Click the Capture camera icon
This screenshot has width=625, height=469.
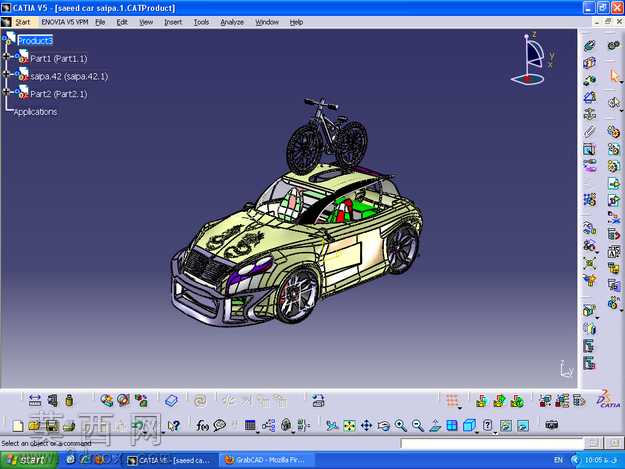click(552, 425)
